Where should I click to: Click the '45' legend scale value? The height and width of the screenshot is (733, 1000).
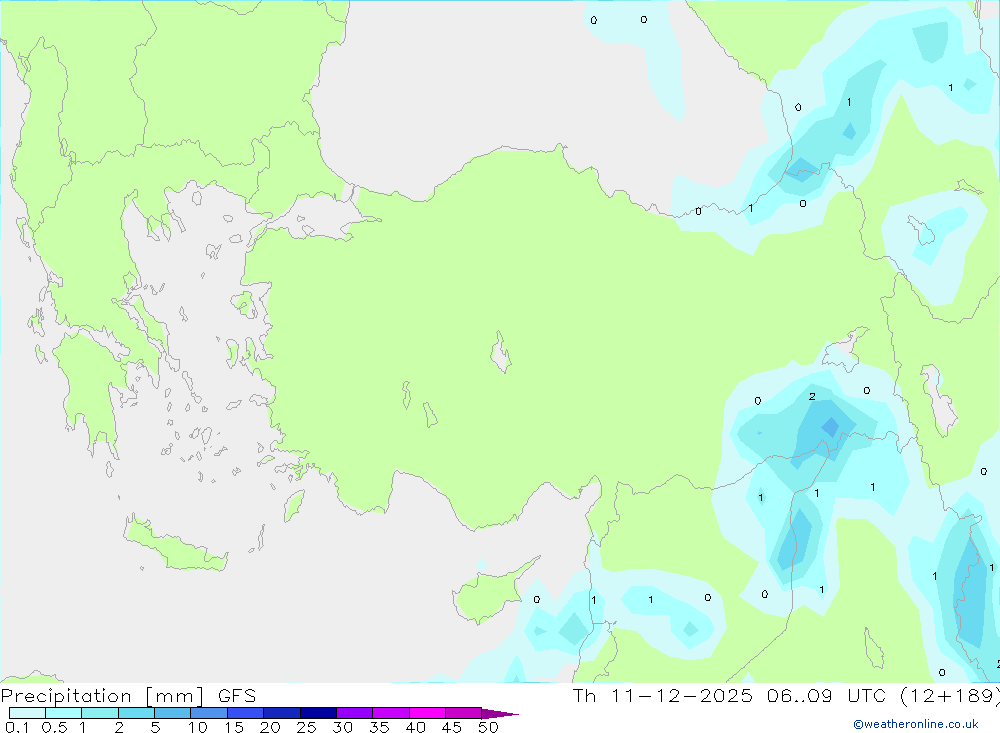point(452,727)
